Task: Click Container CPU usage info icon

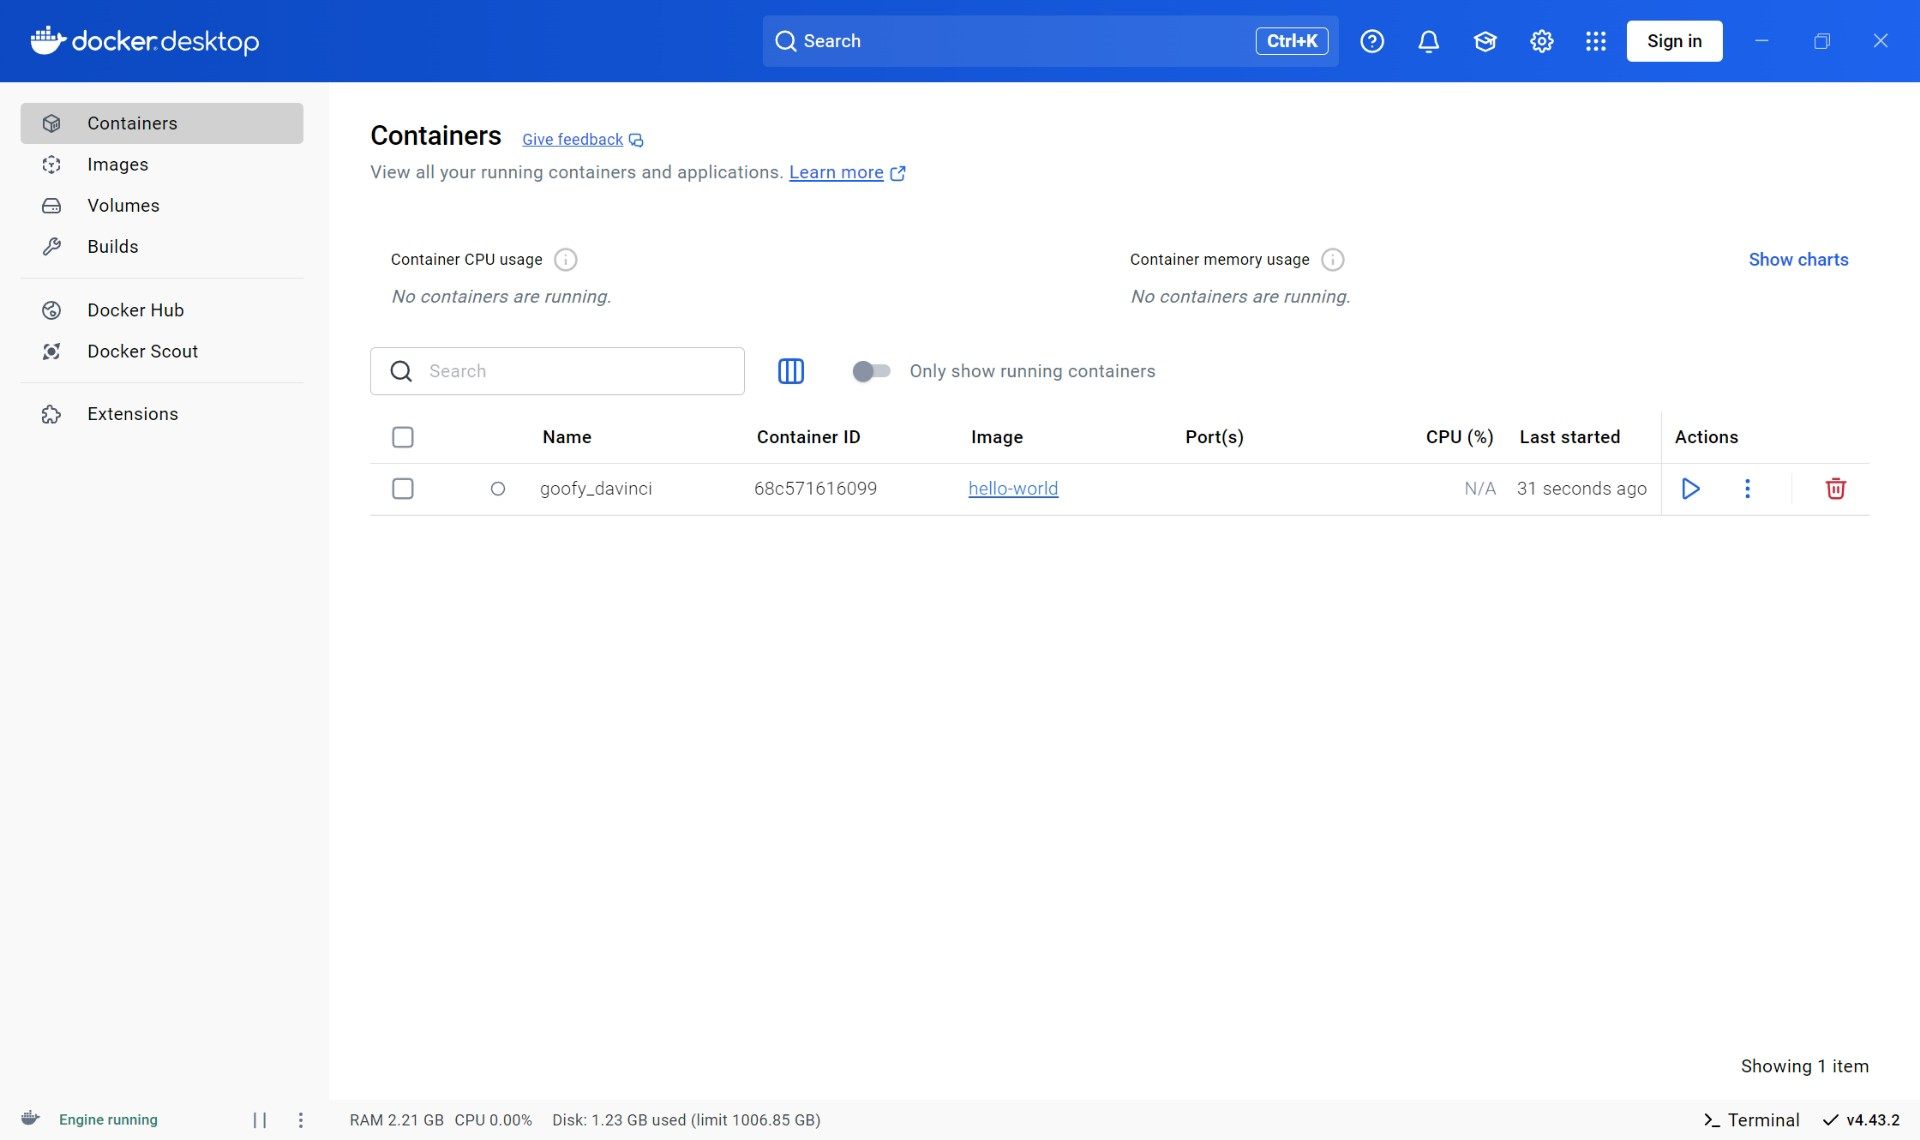Action: click(x=566, y=260)
